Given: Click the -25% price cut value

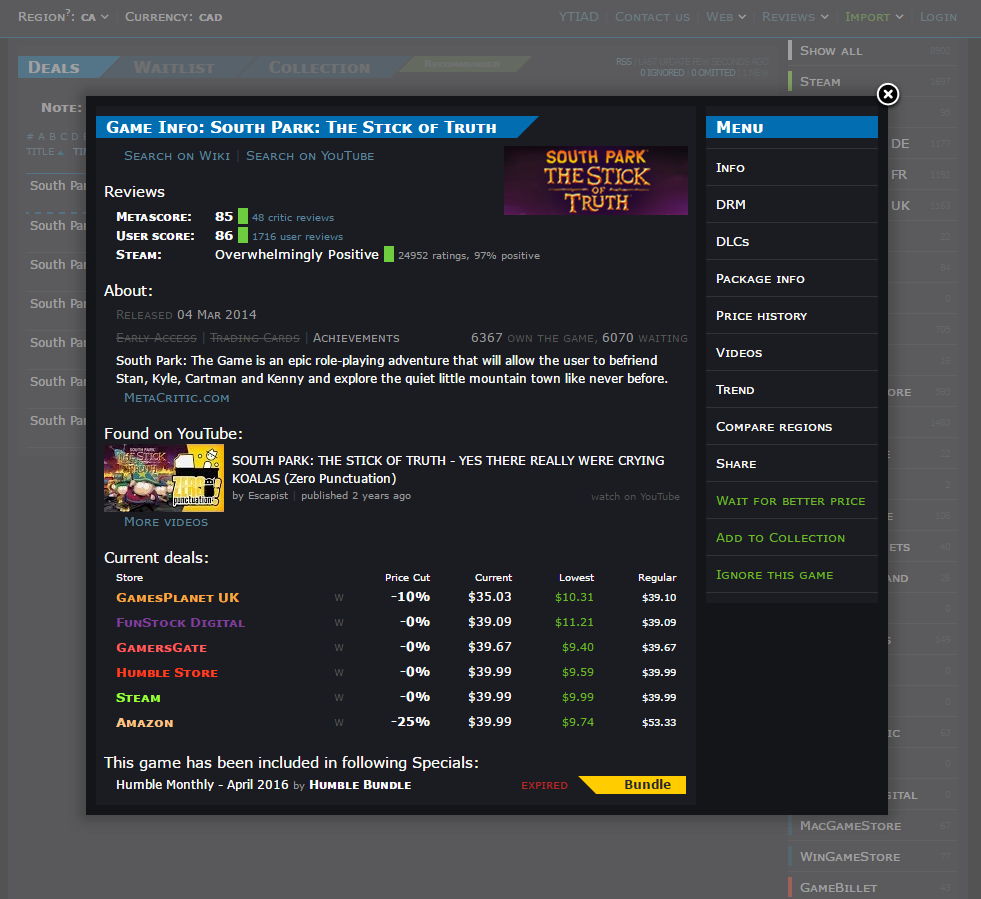Looking at the screenshot, I should (x=410, y=722).
